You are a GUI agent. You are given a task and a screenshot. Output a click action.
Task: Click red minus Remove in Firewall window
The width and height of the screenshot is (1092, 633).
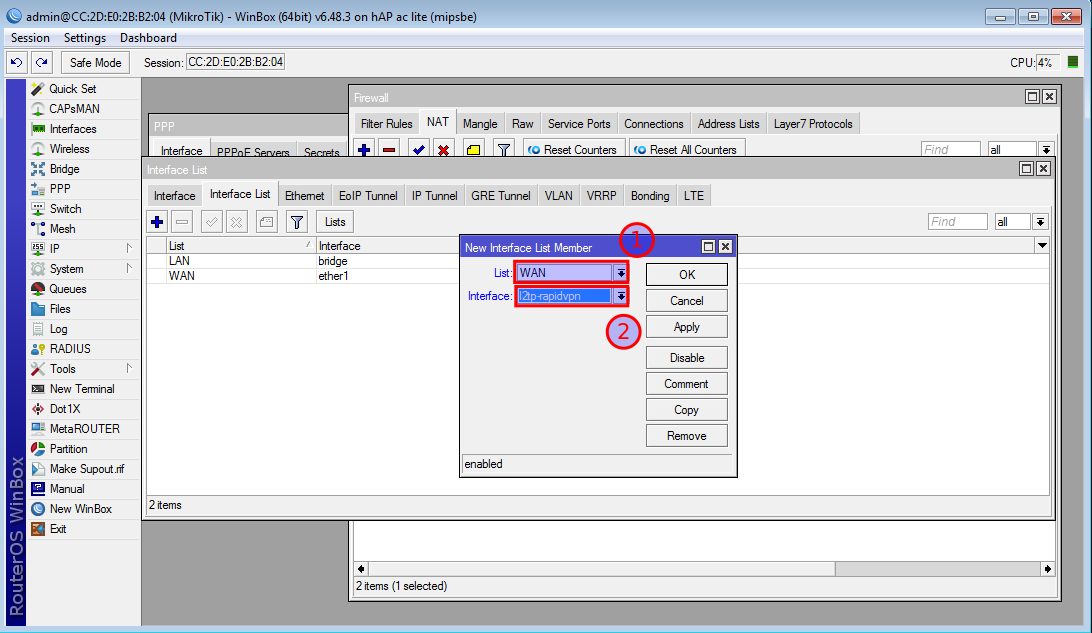click(389, 150)
